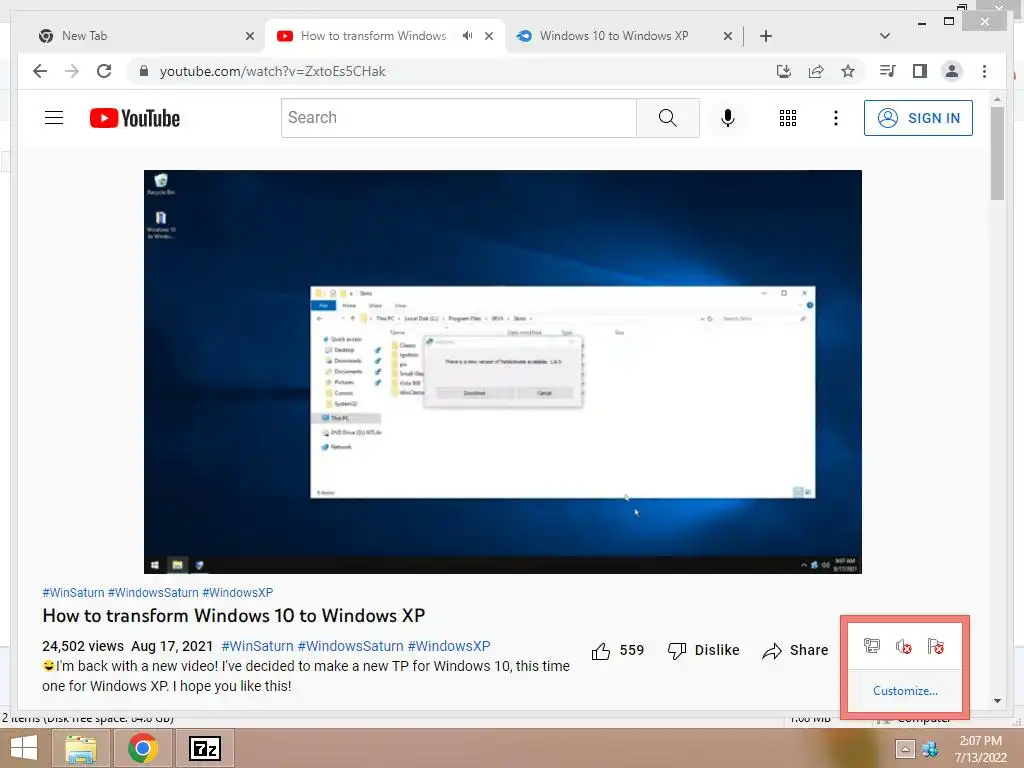Click the vertical scrollbar thumb

tap(997, 153)
